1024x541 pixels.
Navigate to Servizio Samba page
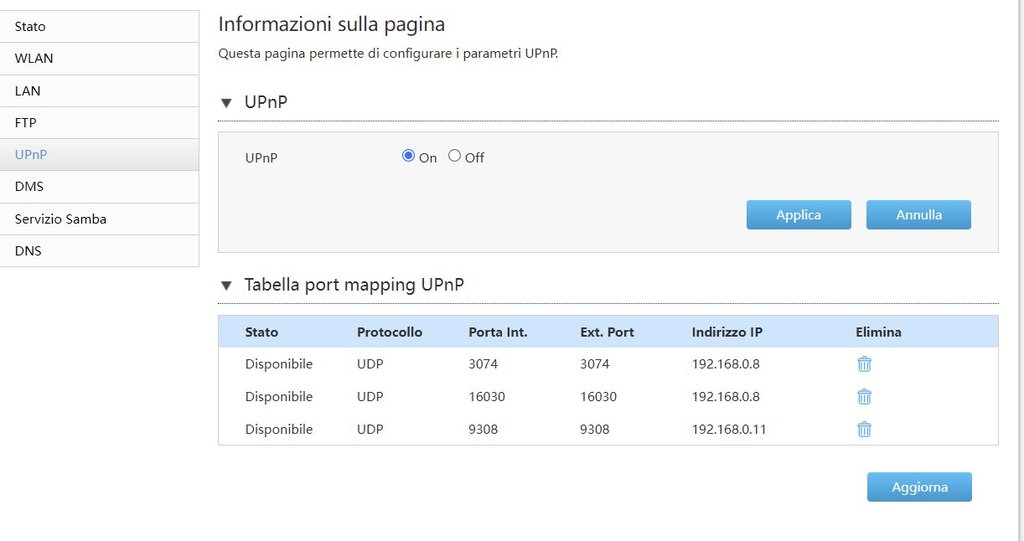(99, 219)
